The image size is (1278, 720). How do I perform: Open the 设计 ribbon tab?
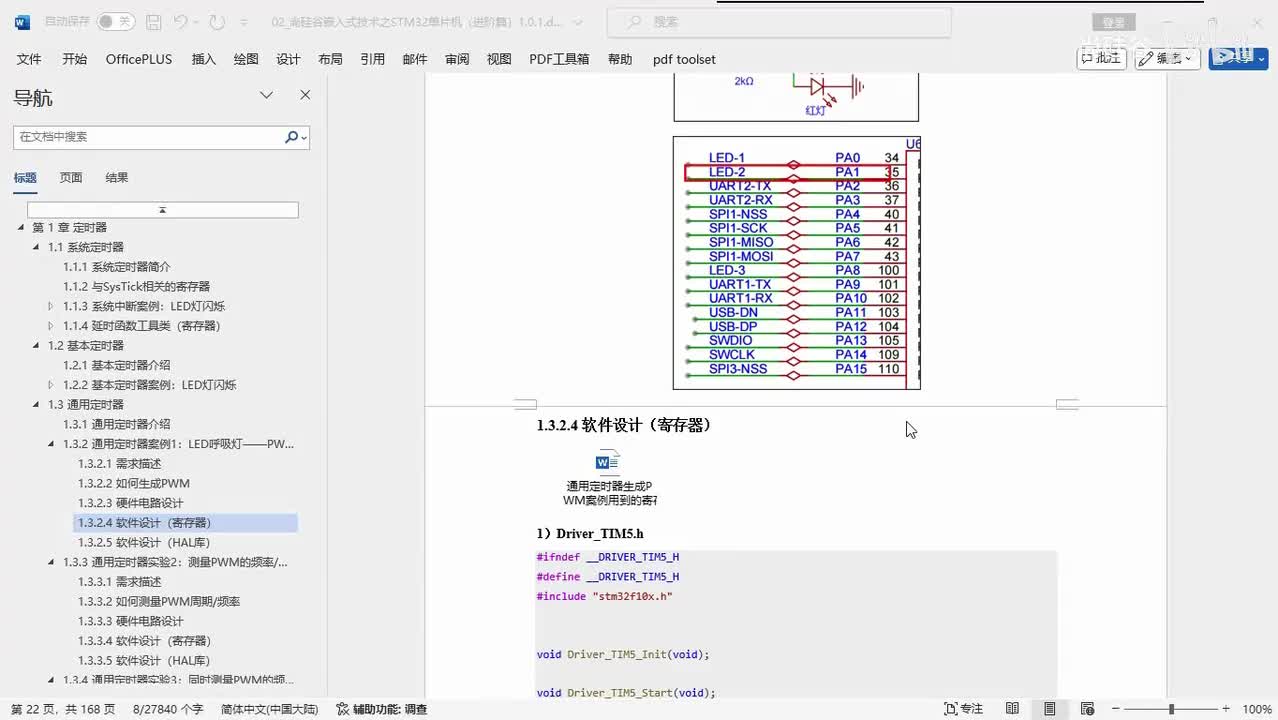click(x=288, y=59)
